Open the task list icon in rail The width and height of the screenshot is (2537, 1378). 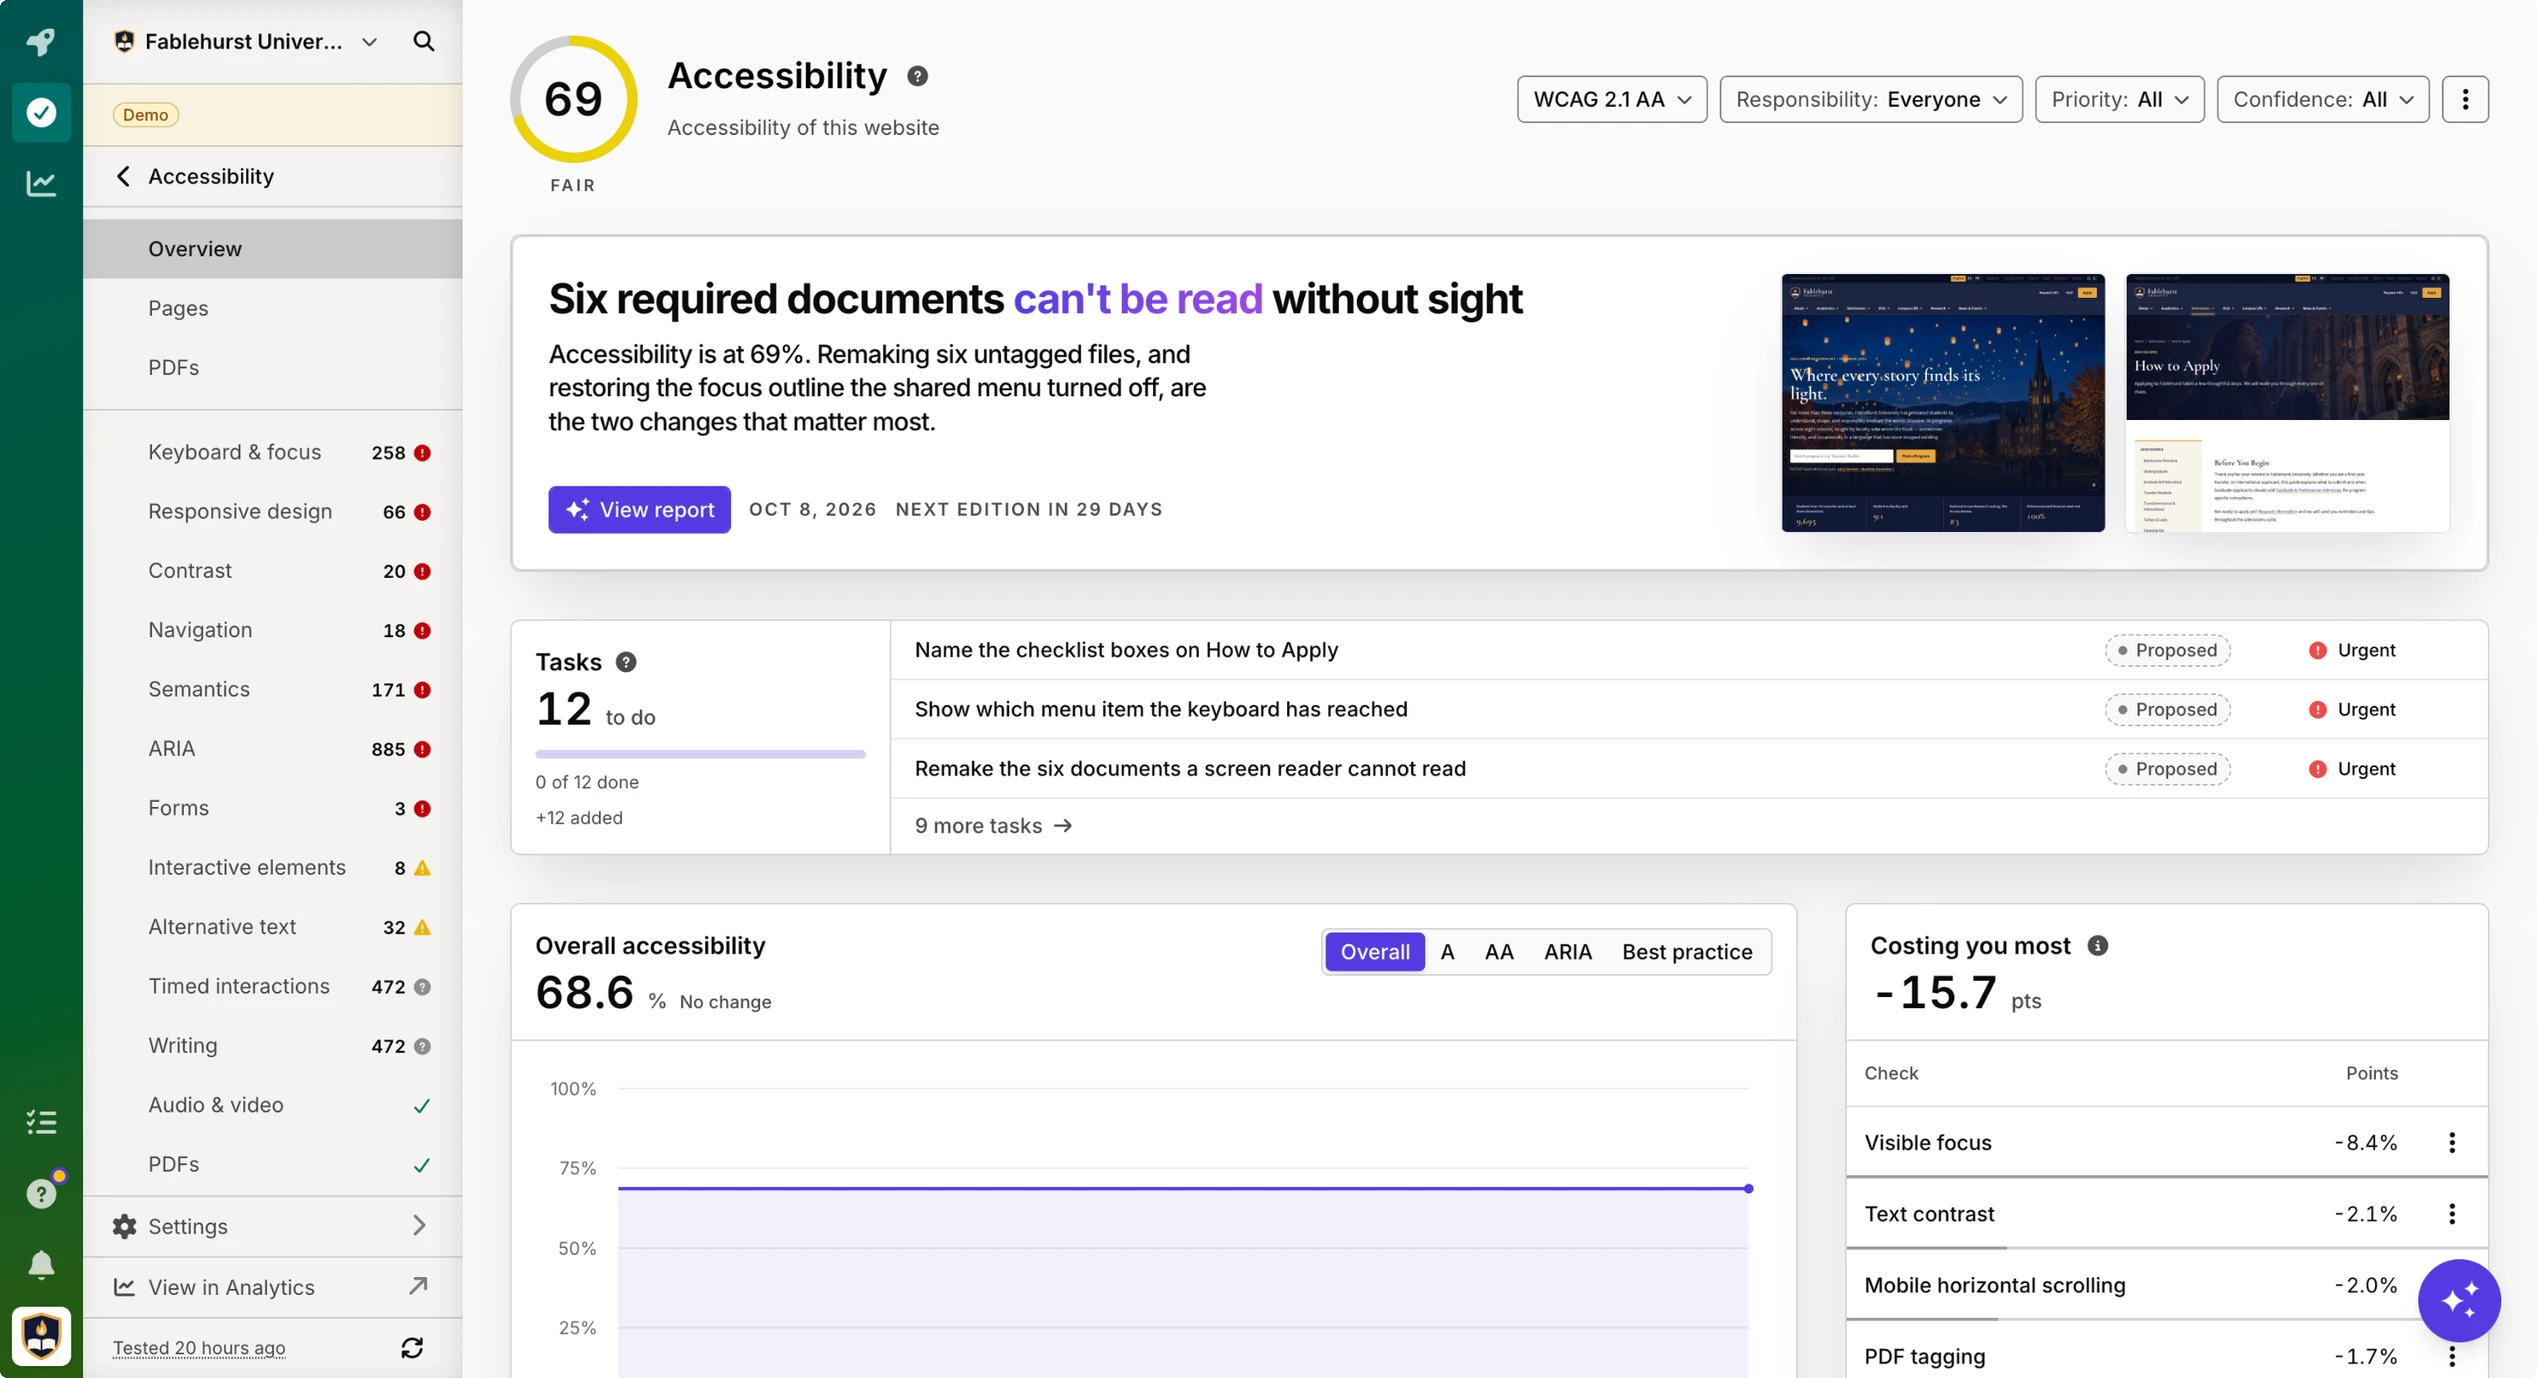point(41,1122)
